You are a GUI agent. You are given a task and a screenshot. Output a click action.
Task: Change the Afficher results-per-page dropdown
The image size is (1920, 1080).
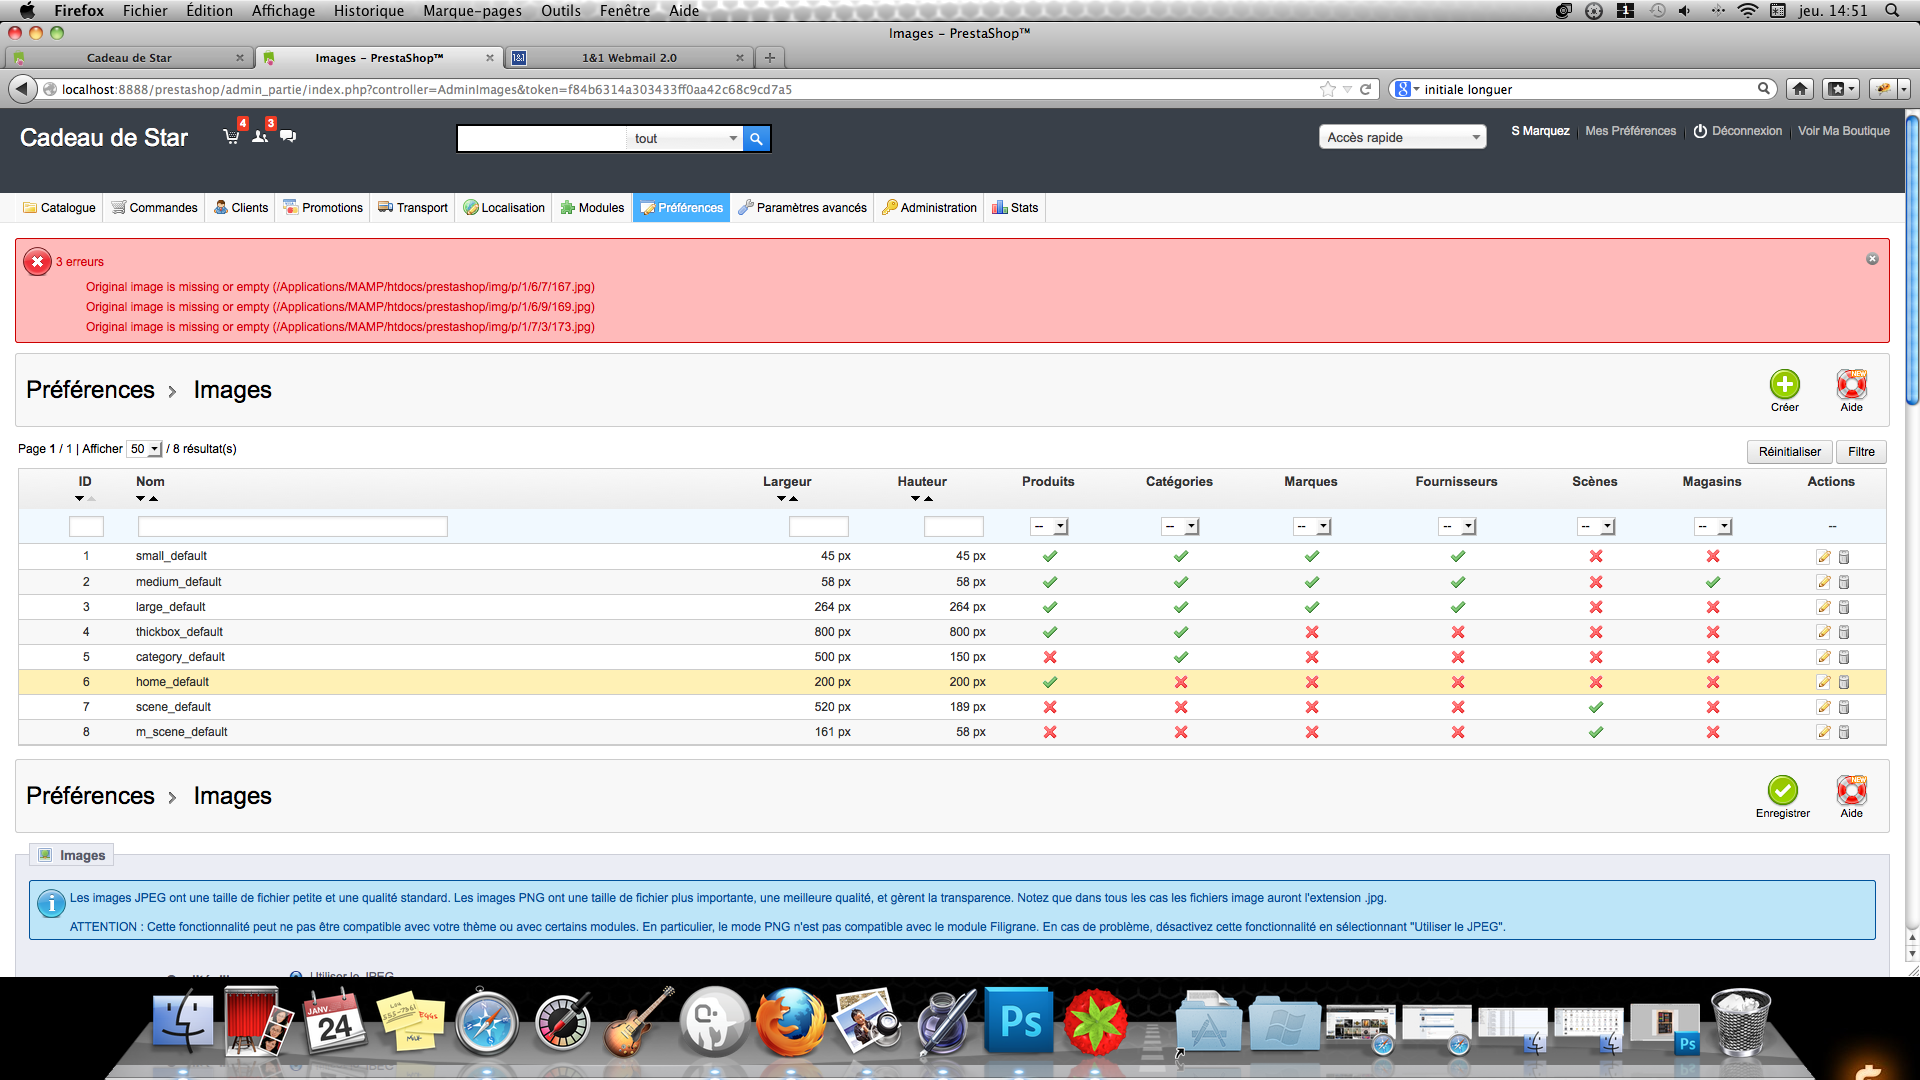(x=144, y=449)
